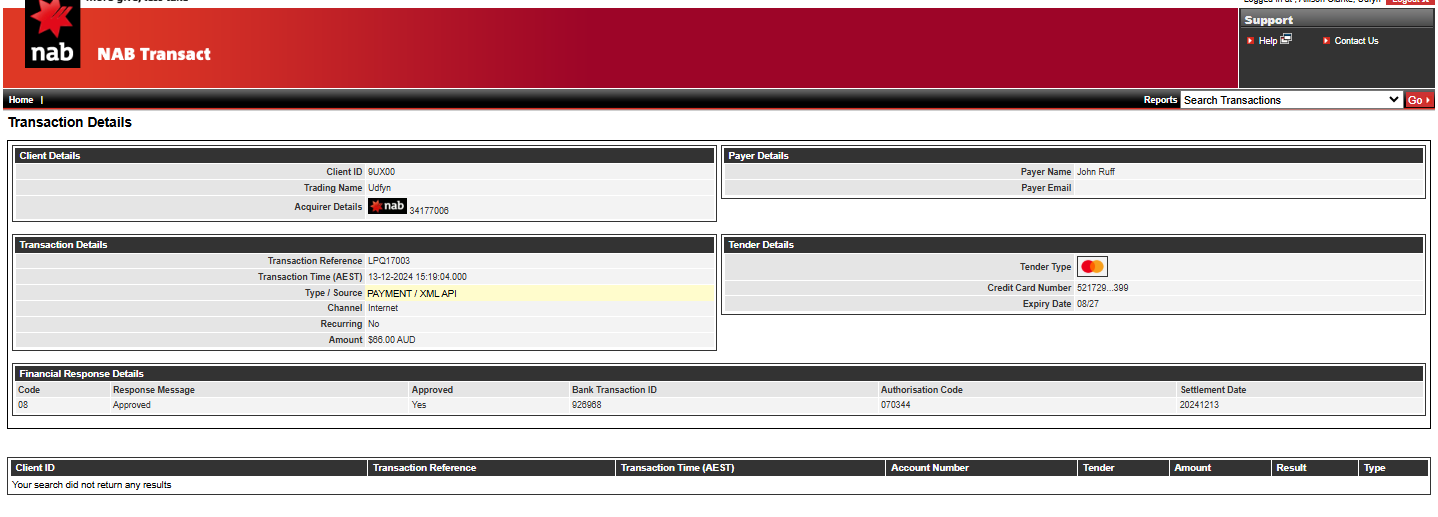Image resolution: width=1438 pixels, height=517 pixels.
Task: Click the Mastercard tender type icon
Action: coord(1092,267)
